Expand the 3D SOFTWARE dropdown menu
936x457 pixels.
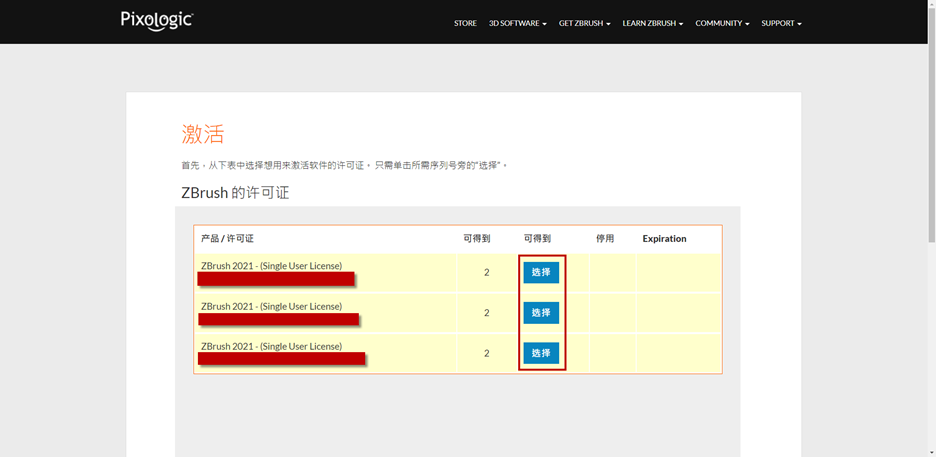coord(517,23)
